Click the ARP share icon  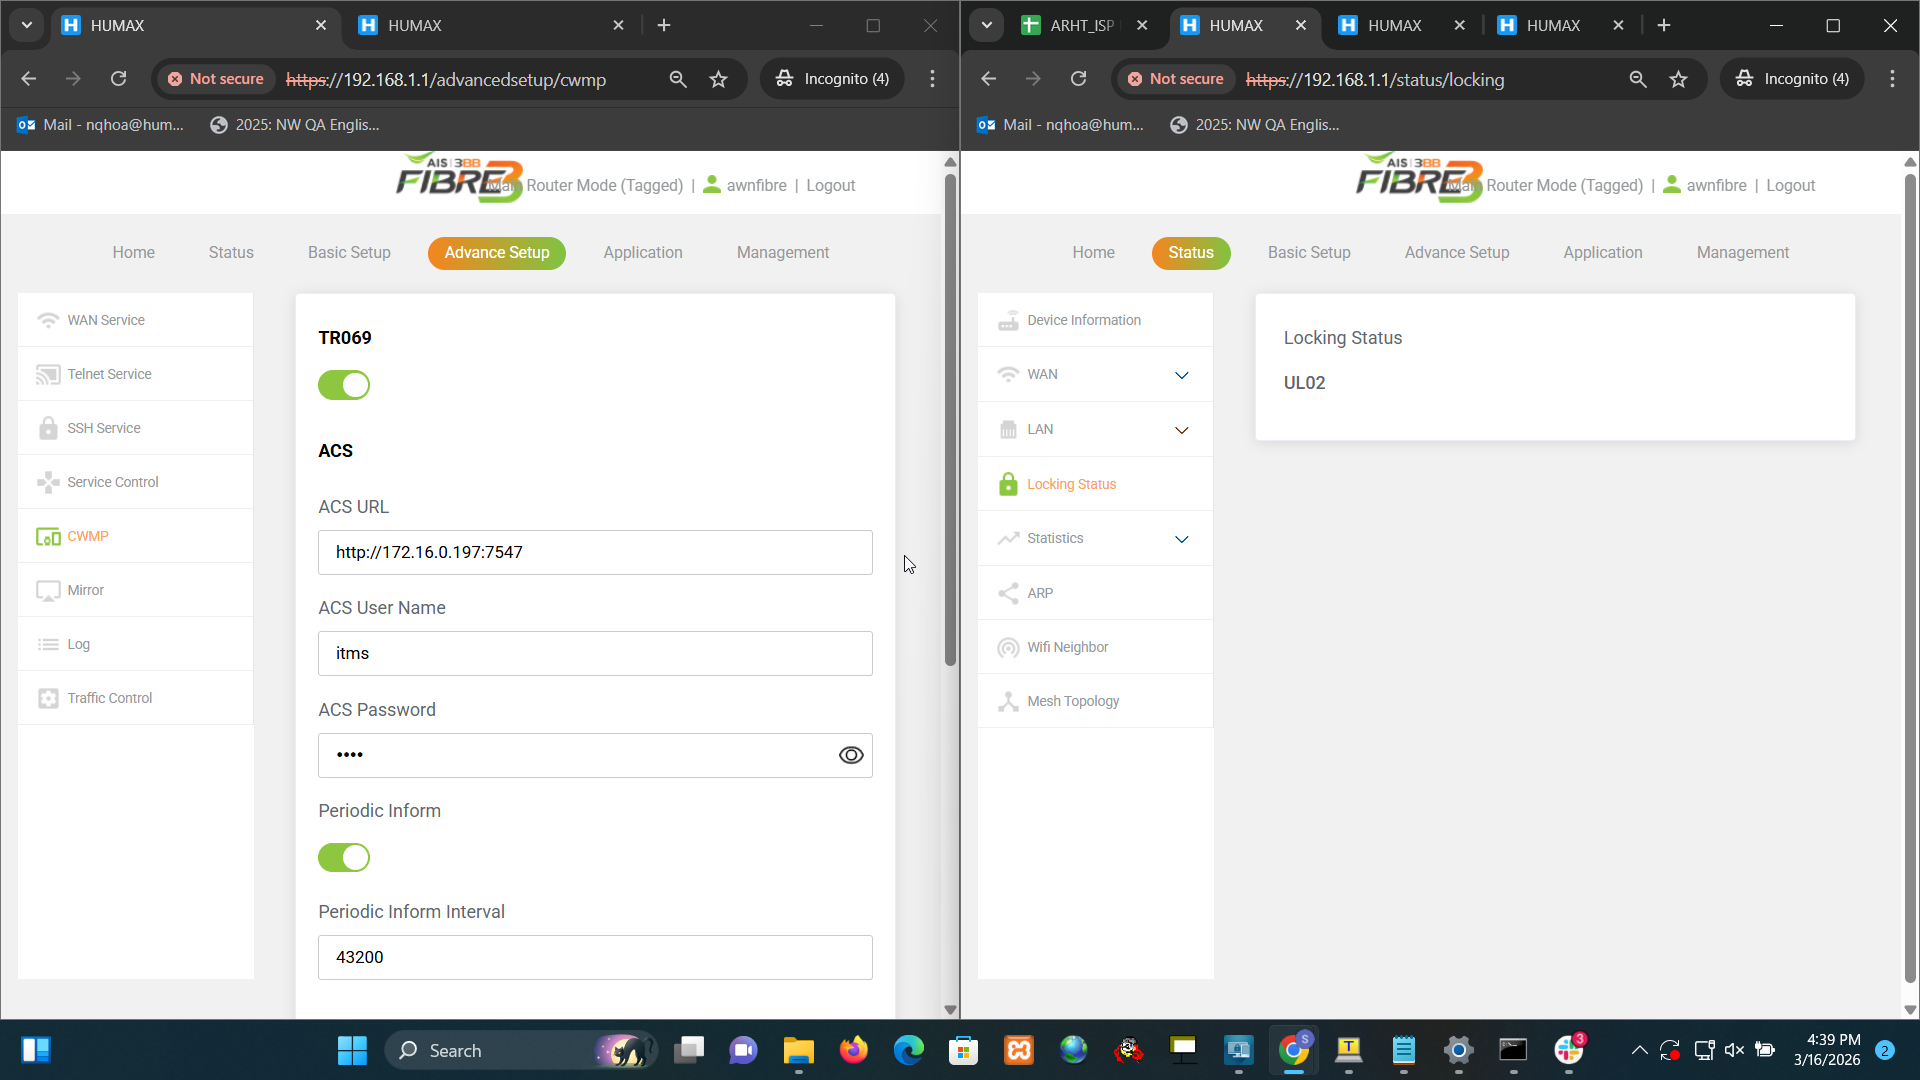coord(1008,593)
